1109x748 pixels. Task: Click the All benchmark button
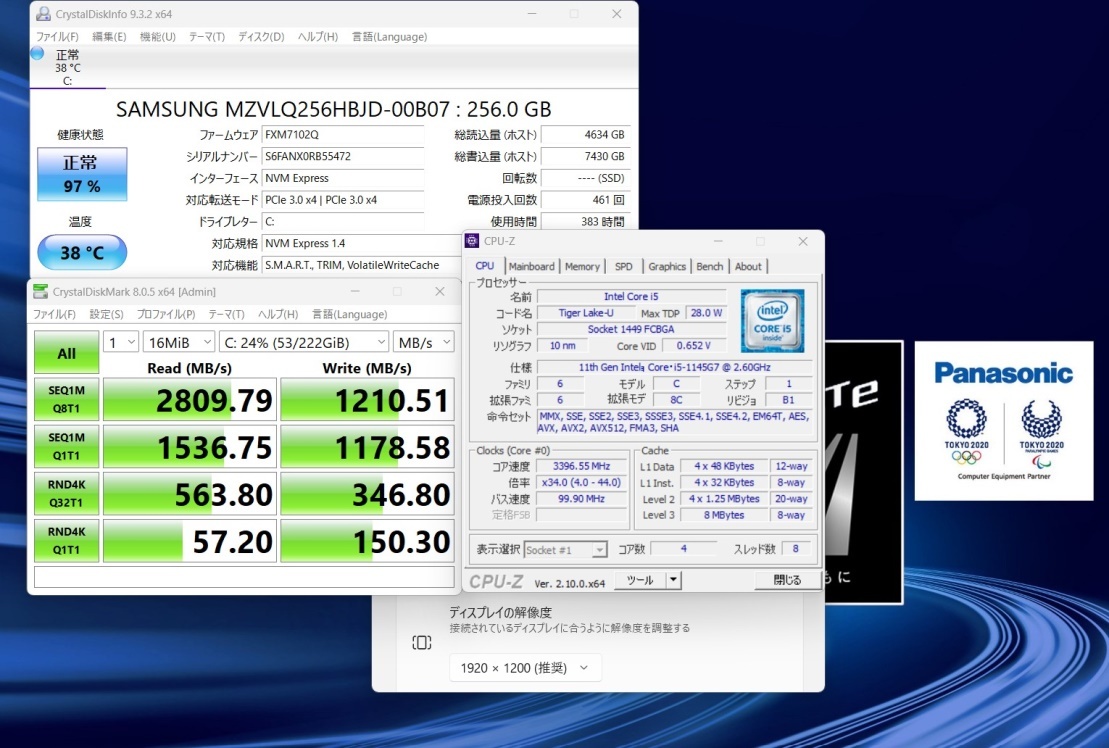(66, 353)
